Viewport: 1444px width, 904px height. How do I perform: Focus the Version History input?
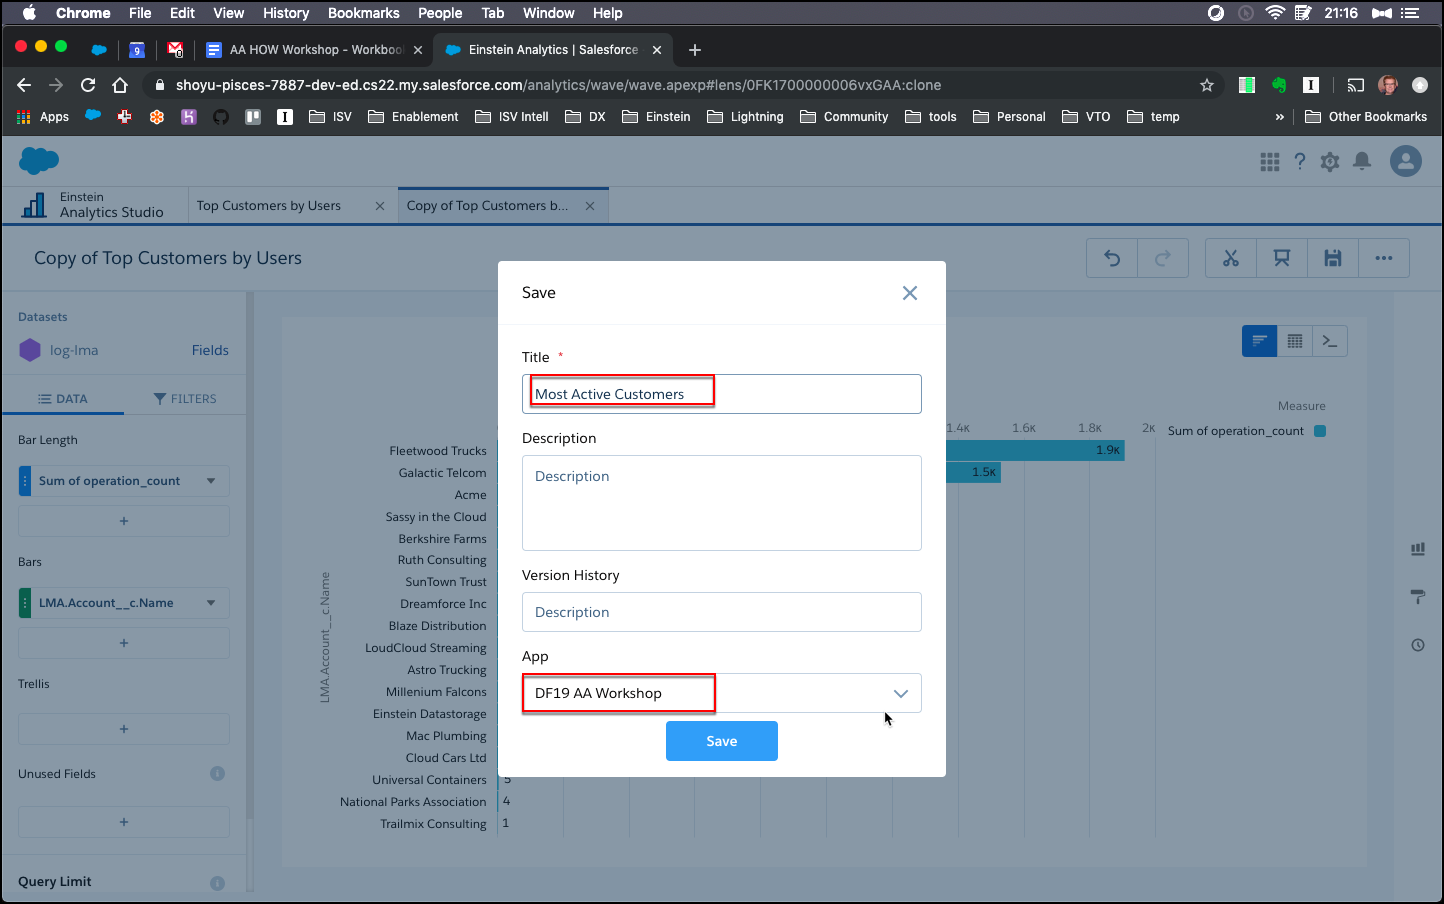(722, 612)
